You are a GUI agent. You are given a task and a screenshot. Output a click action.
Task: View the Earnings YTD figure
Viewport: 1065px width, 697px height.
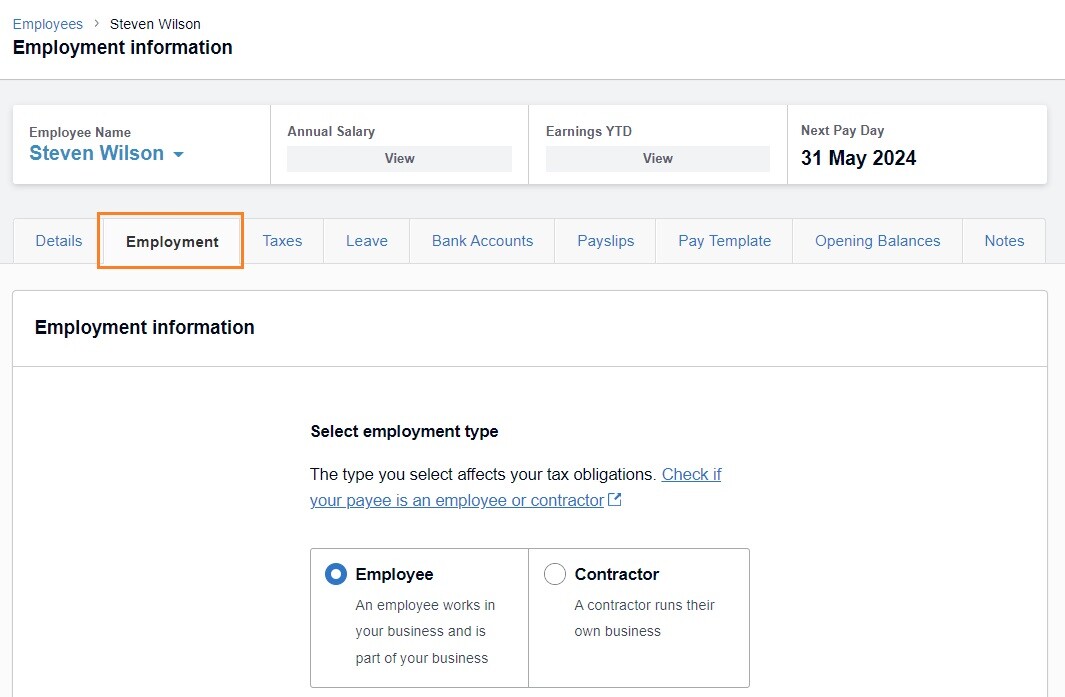pos(657,158)
